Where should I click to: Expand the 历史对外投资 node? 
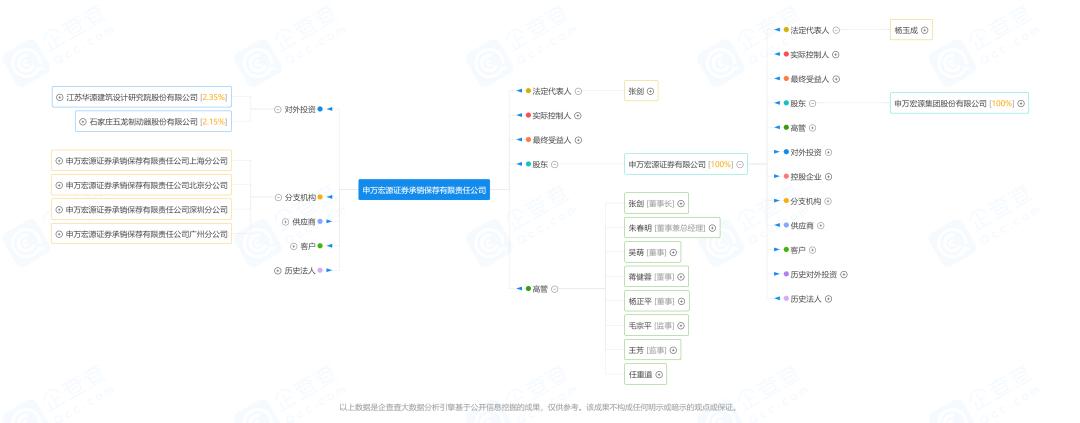(x=844, y=274)
